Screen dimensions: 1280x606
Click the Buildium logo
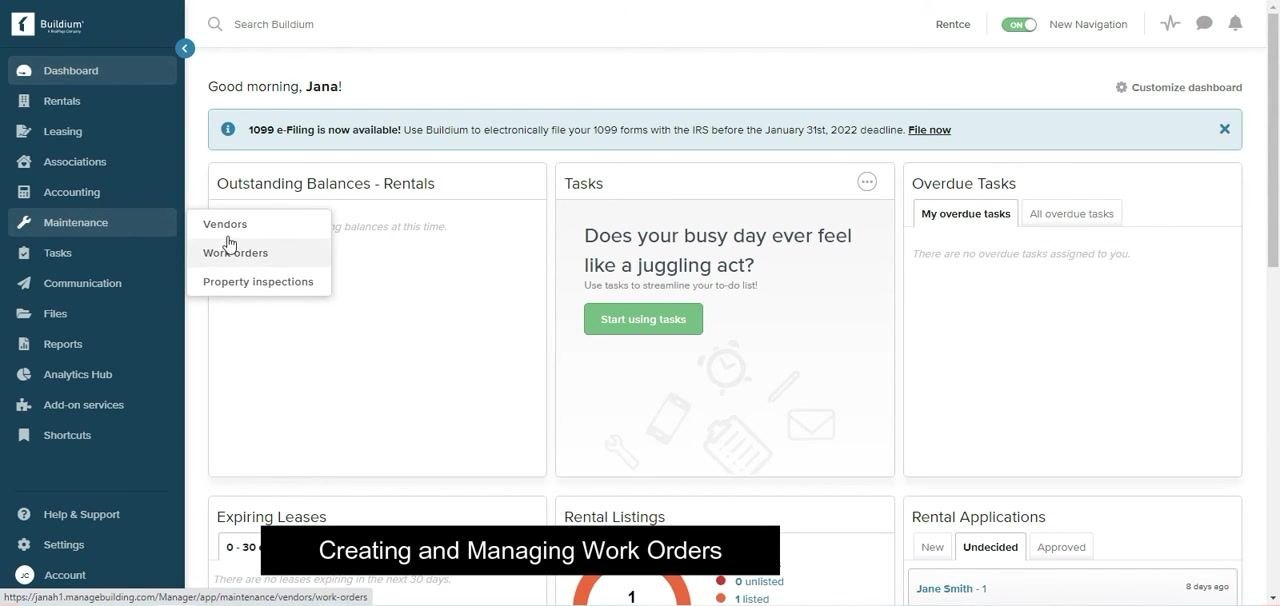47,24
